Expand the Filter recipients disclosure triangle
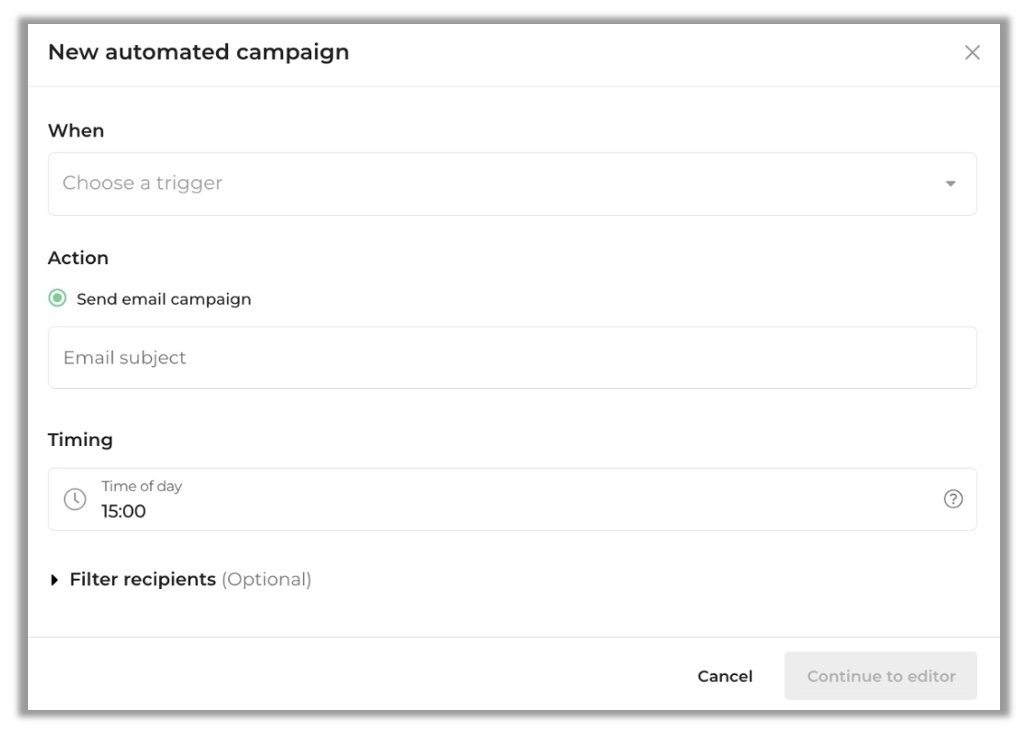 click(55, 580)
